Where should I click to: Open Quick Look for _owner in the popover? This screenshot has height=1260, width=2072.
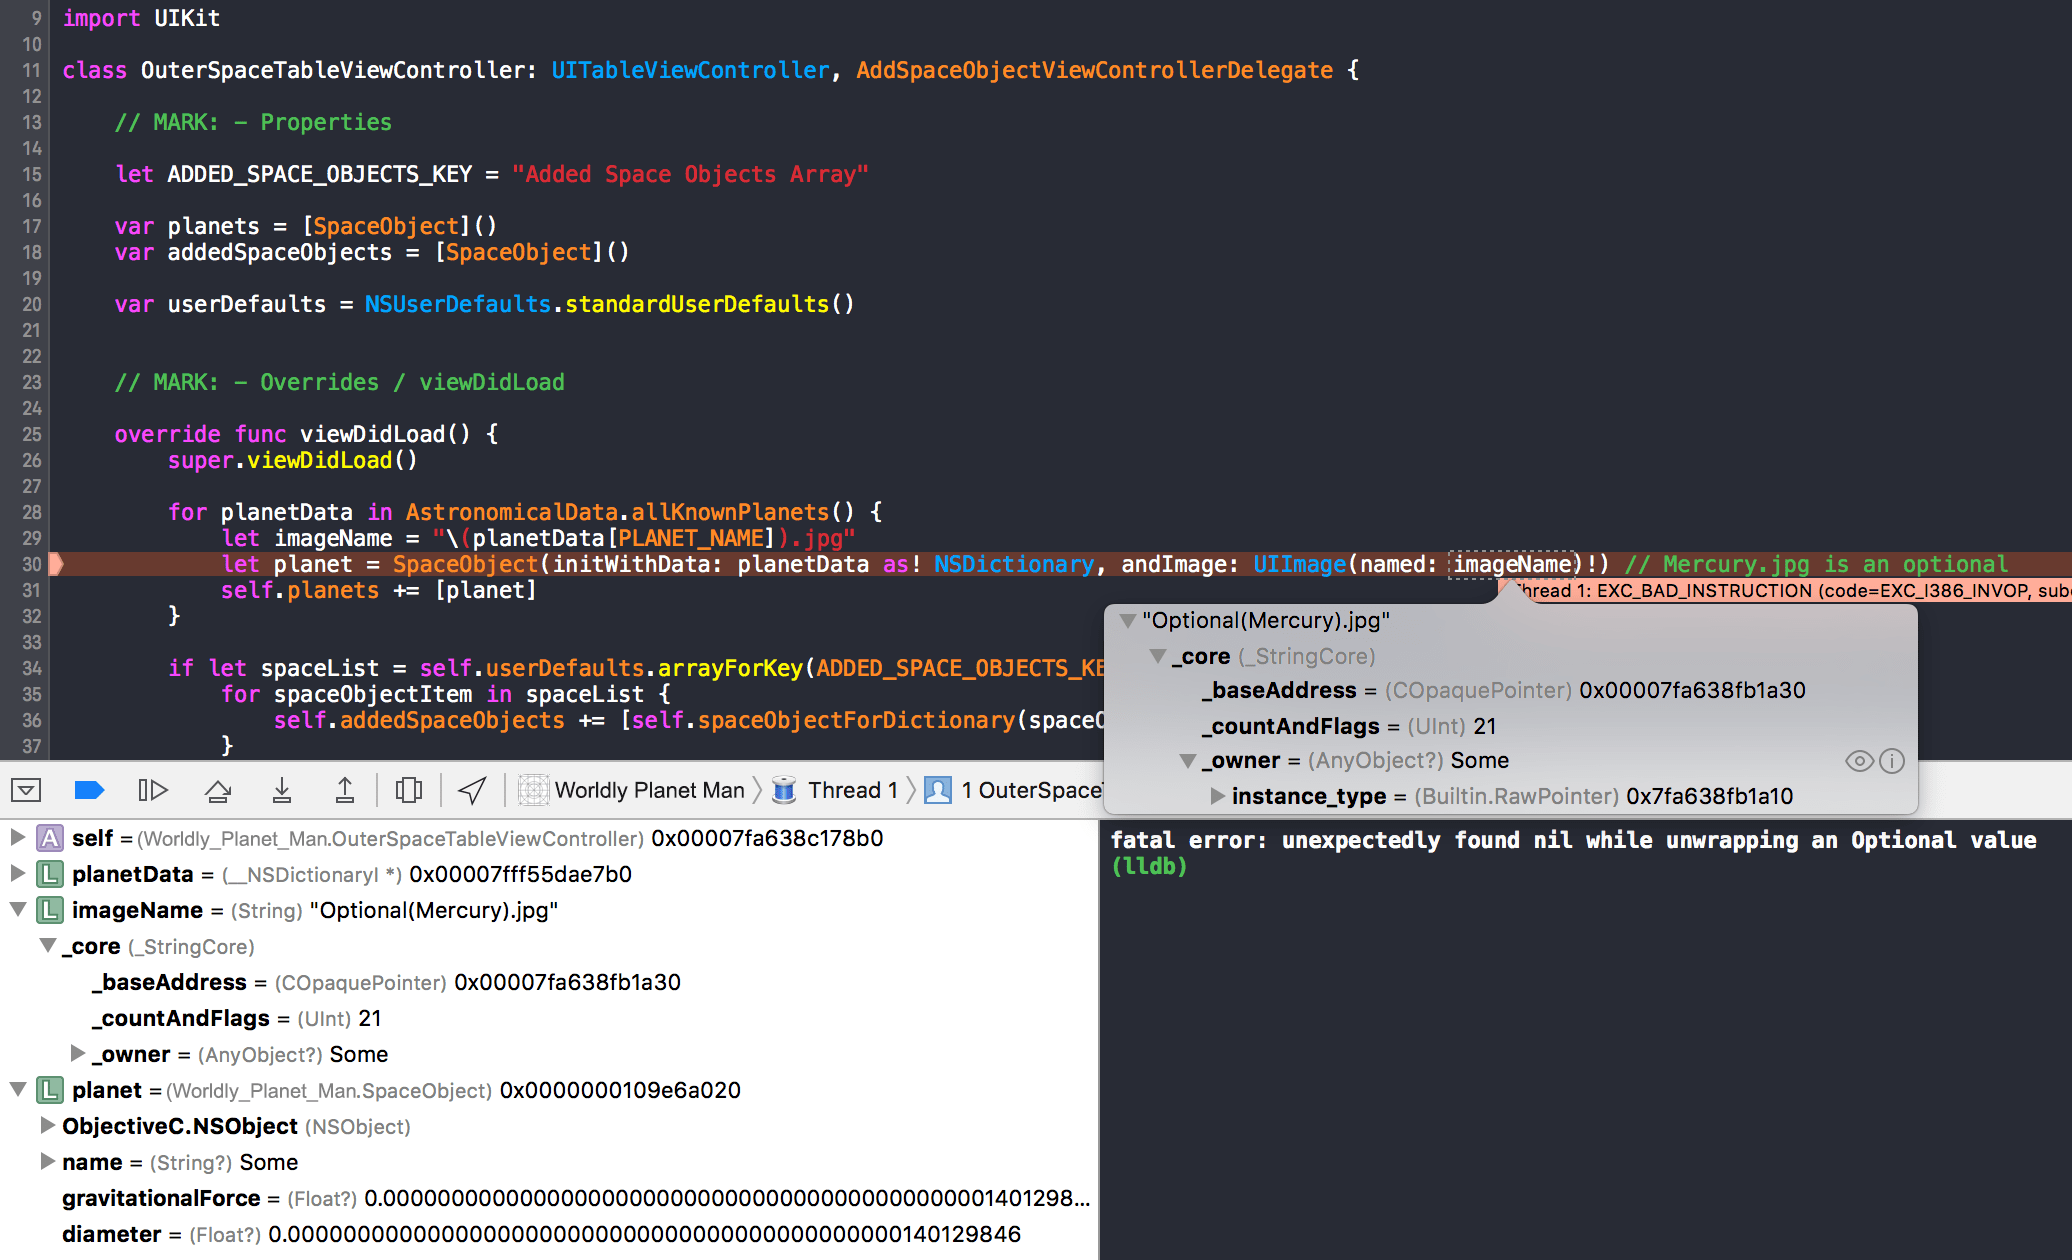1859,761
